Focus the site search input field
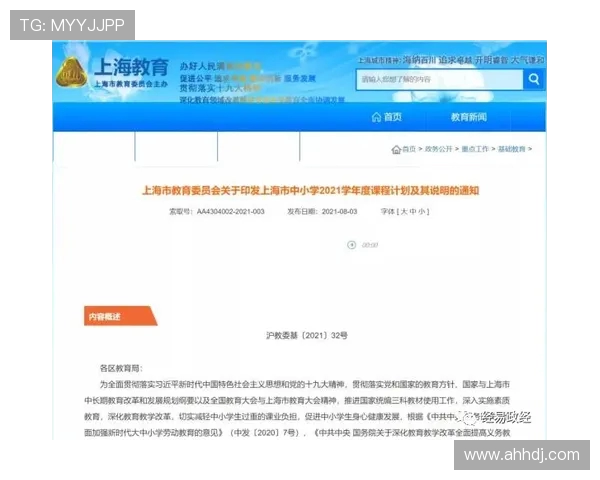 point(440,80)
